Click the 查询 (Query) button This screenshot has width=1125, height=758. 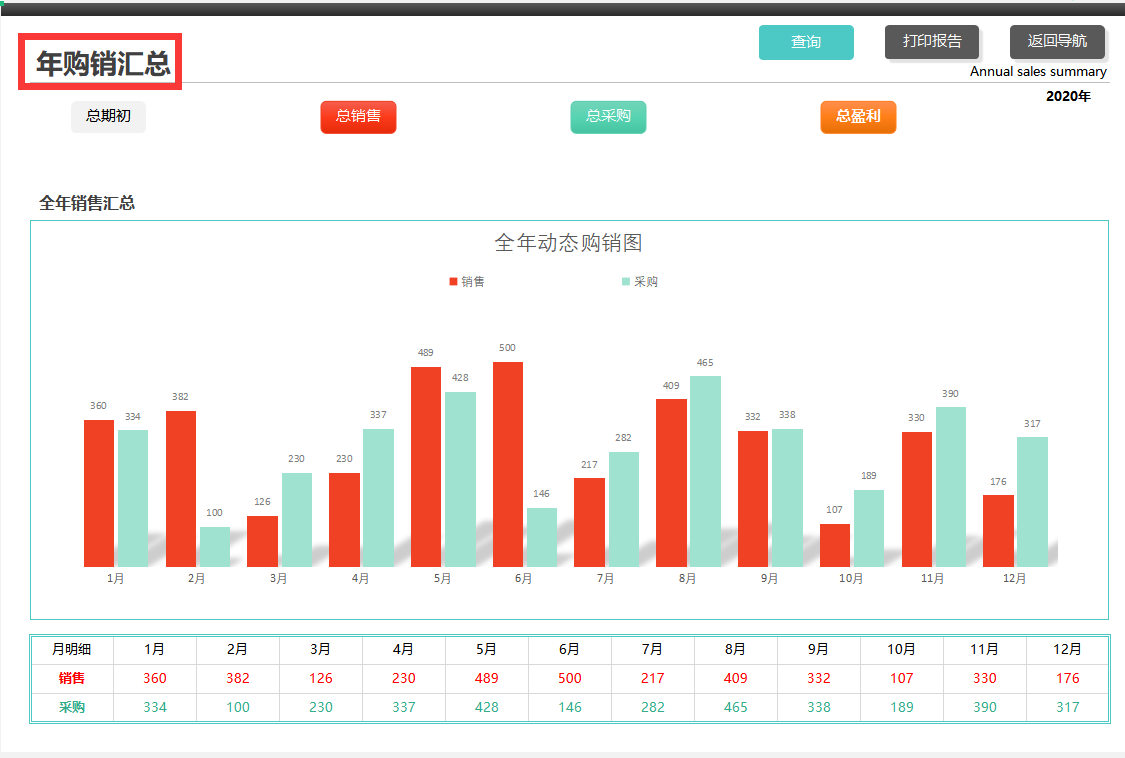[x=806, y=42]
